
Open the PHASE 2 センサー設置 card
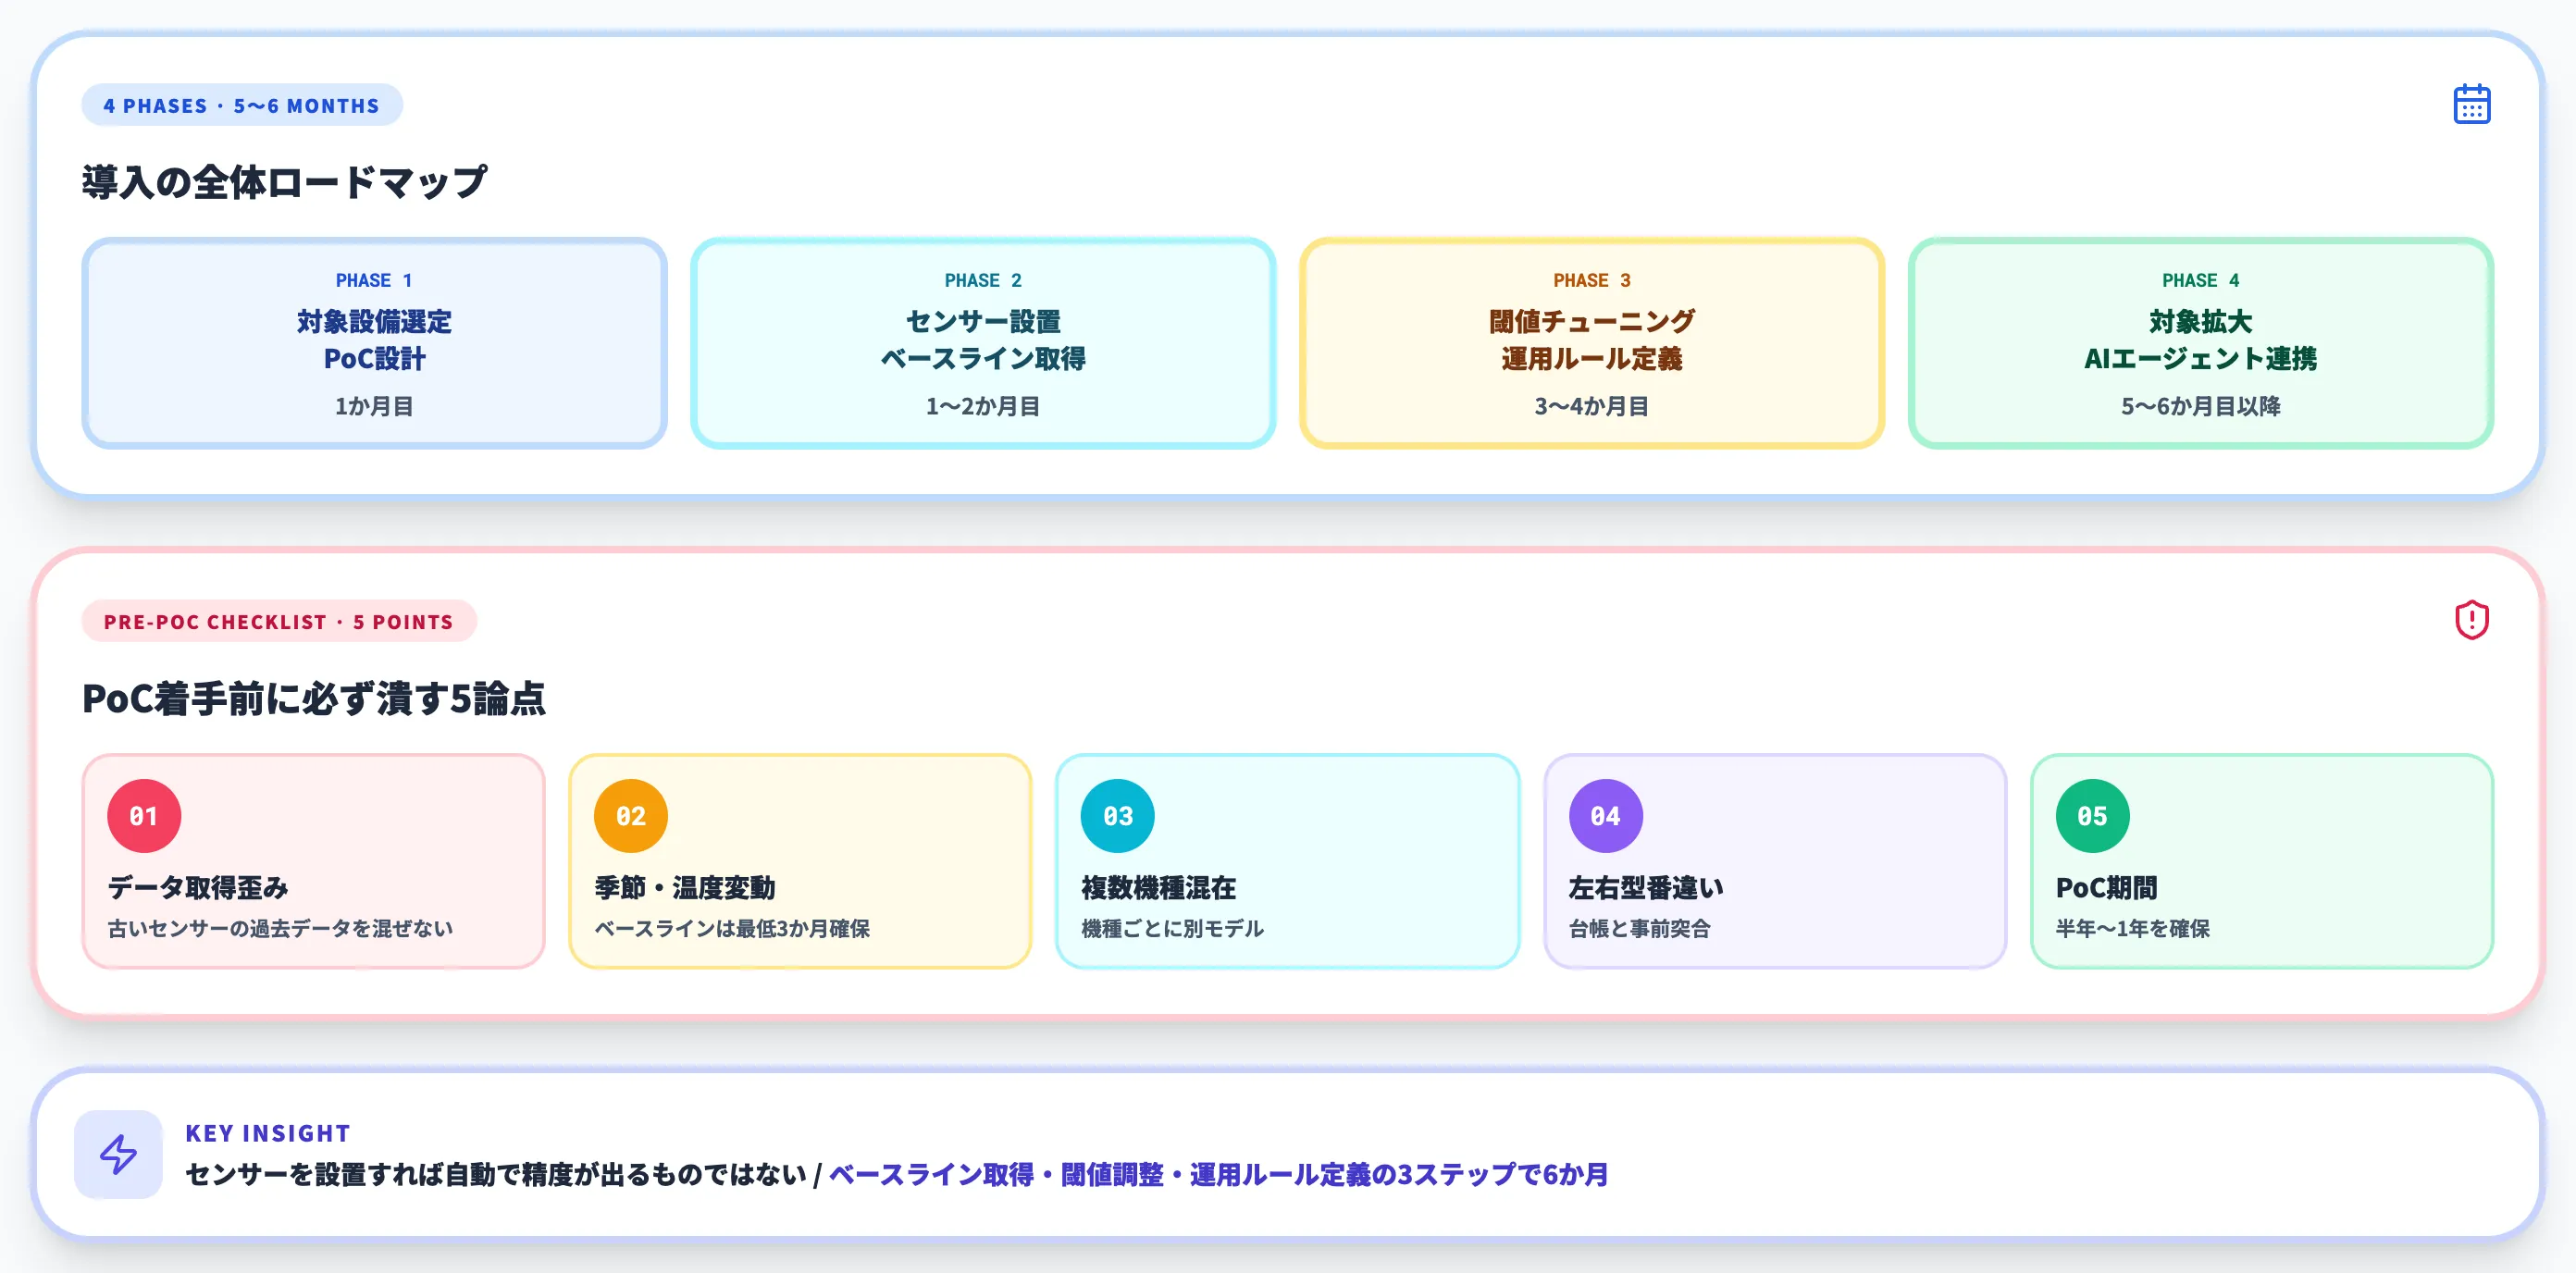pyautogui.click(x=983, y=343)
